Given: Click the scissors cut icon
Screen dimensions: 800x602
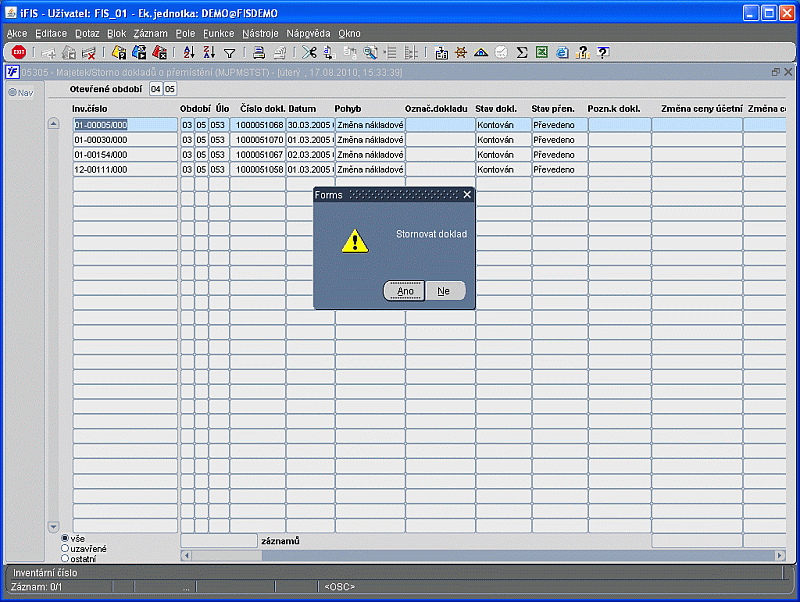Looking at the screenshot, I should [x=309, y=52].
